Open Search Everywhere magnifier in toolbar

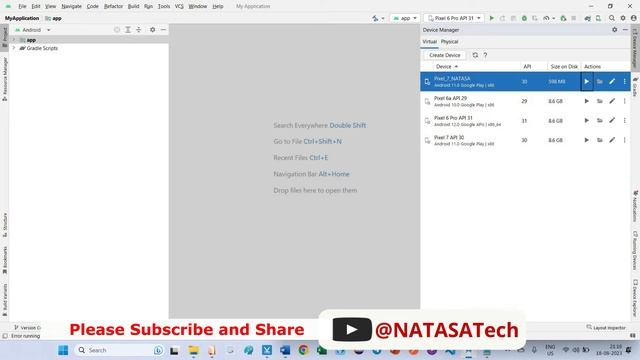(612, 18)
